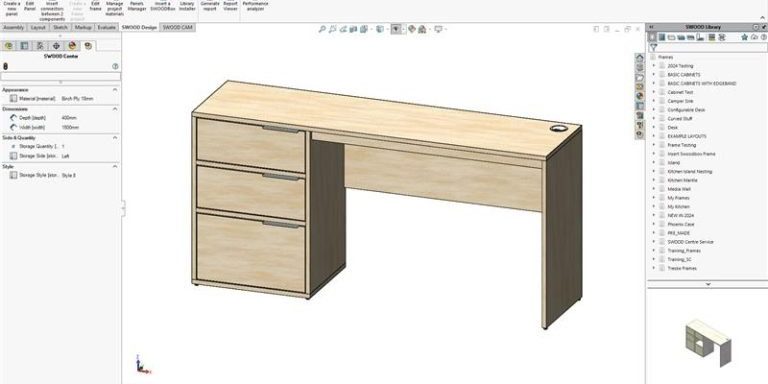Image resolution: width=768 pixels, height=384 pixels.
Task: Select Cabinet Test library item
Action: (x=680, y=92)
